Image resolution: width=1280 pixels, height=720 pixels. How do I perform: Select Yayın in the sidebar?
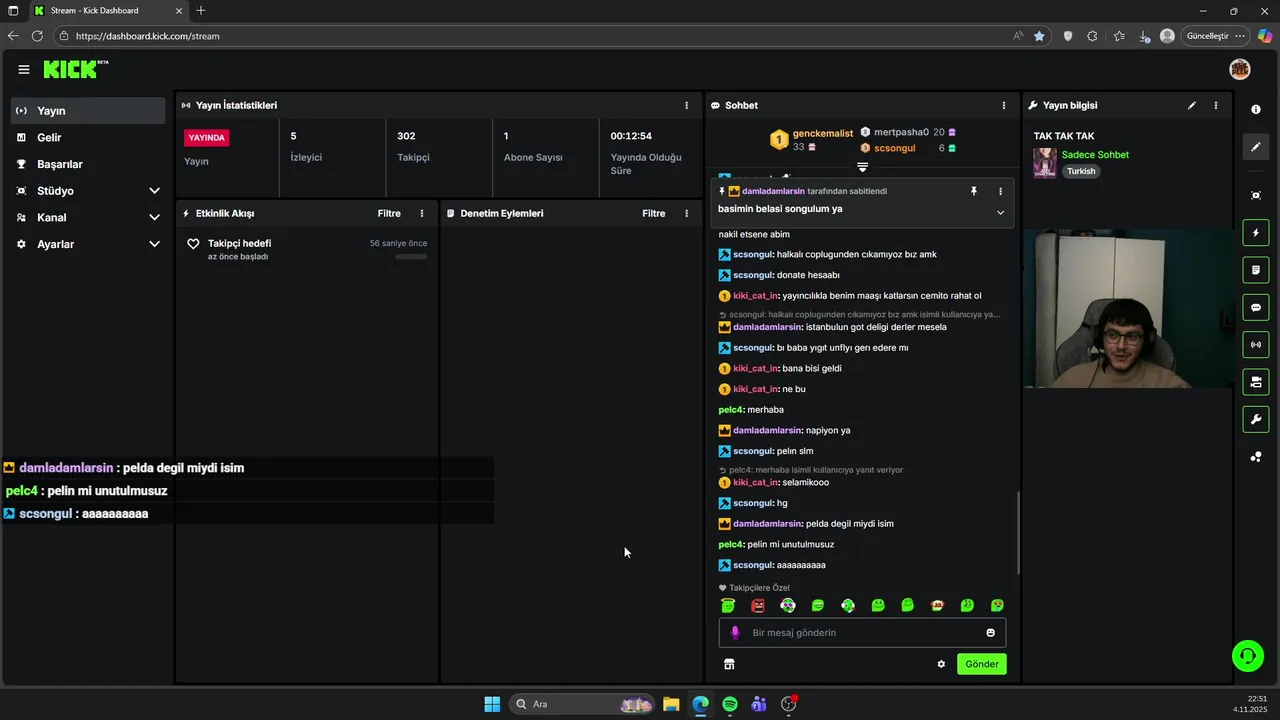coord(88,111)
